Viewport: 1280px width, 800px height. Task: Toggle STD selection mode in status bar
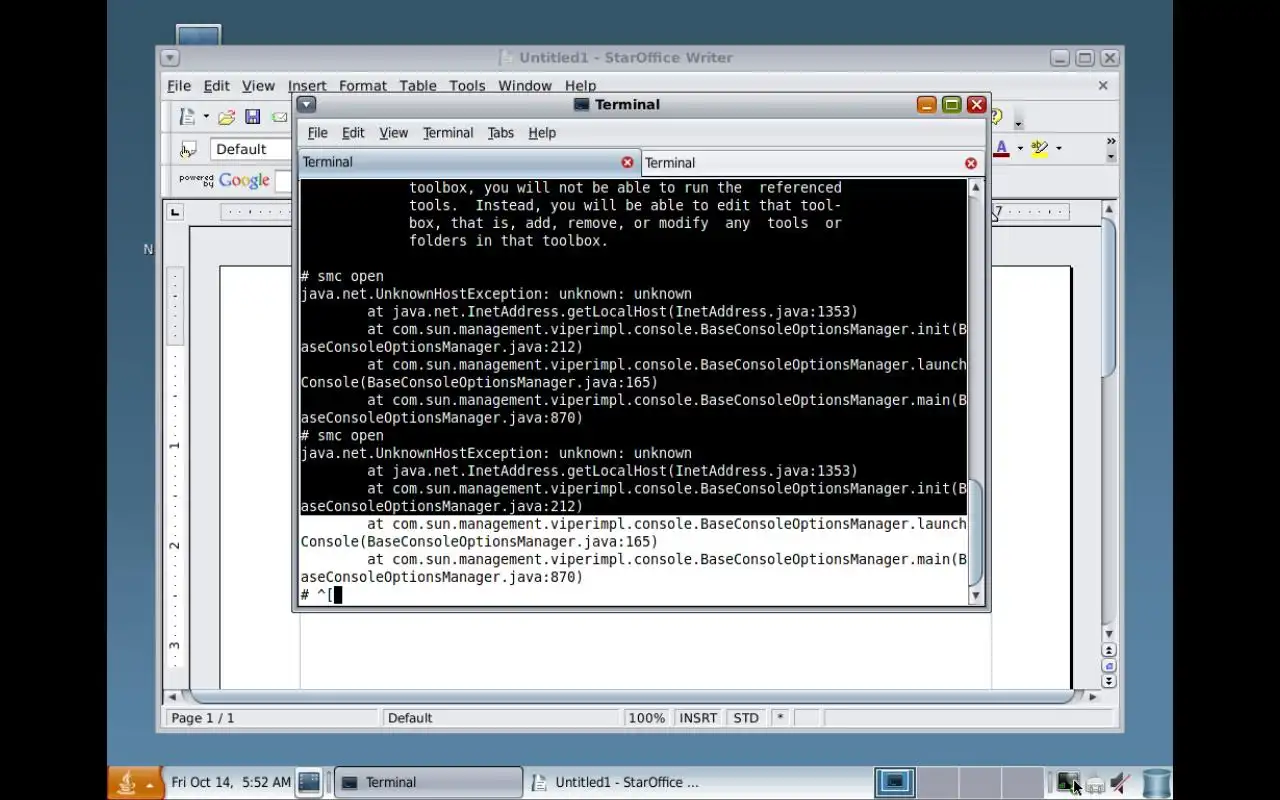(746, 718)
